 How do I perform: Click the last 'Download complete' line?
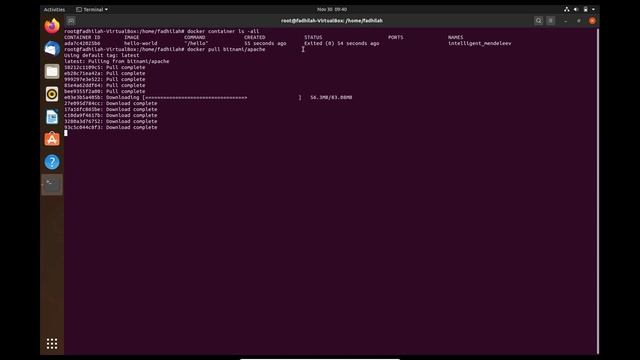tap(111, 127)
